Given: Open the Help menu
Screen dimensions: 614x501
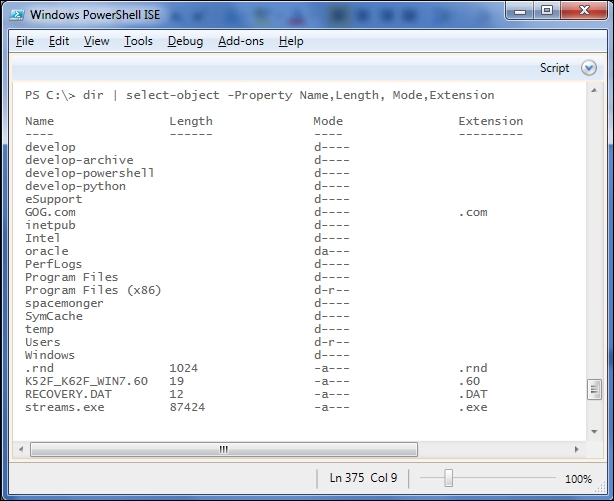Looking at the screenshot, I should tap(291, 41).
